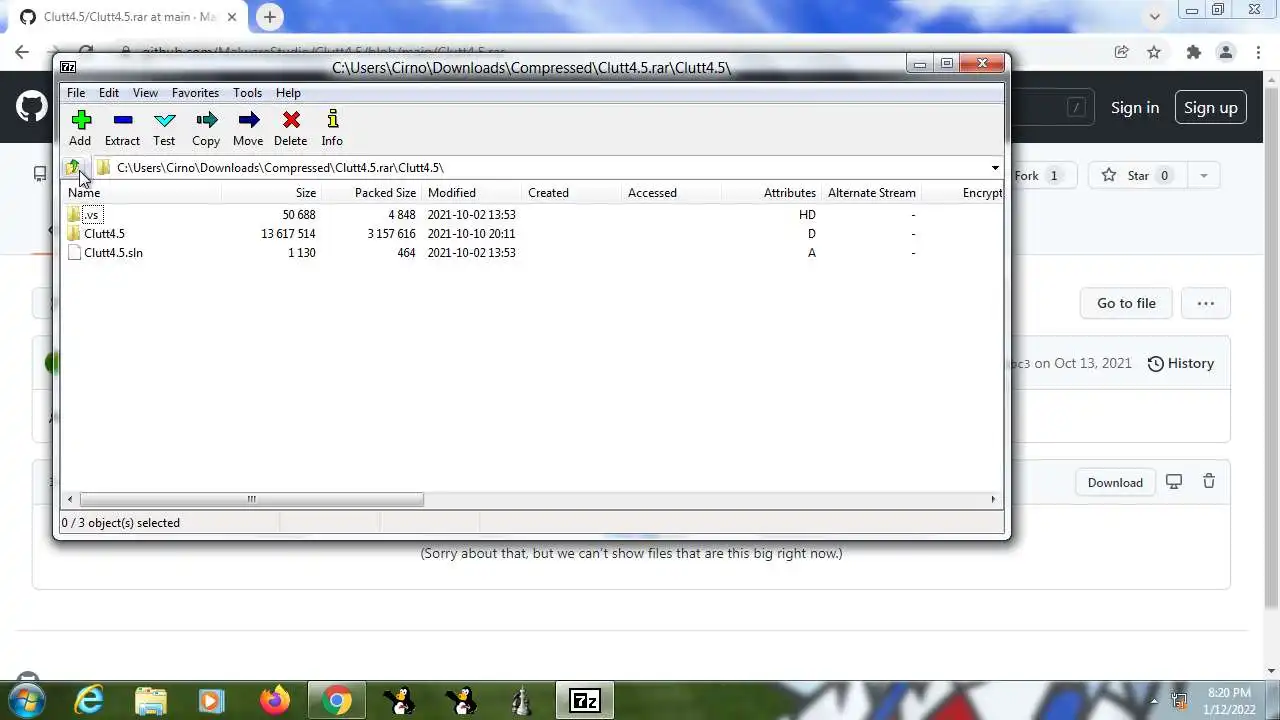This screenshot has height=720, width=1280.
Task: Click the .vs modified date 2021-10-02 13:53
Action: pyautogui.click(x=471, y=214)
